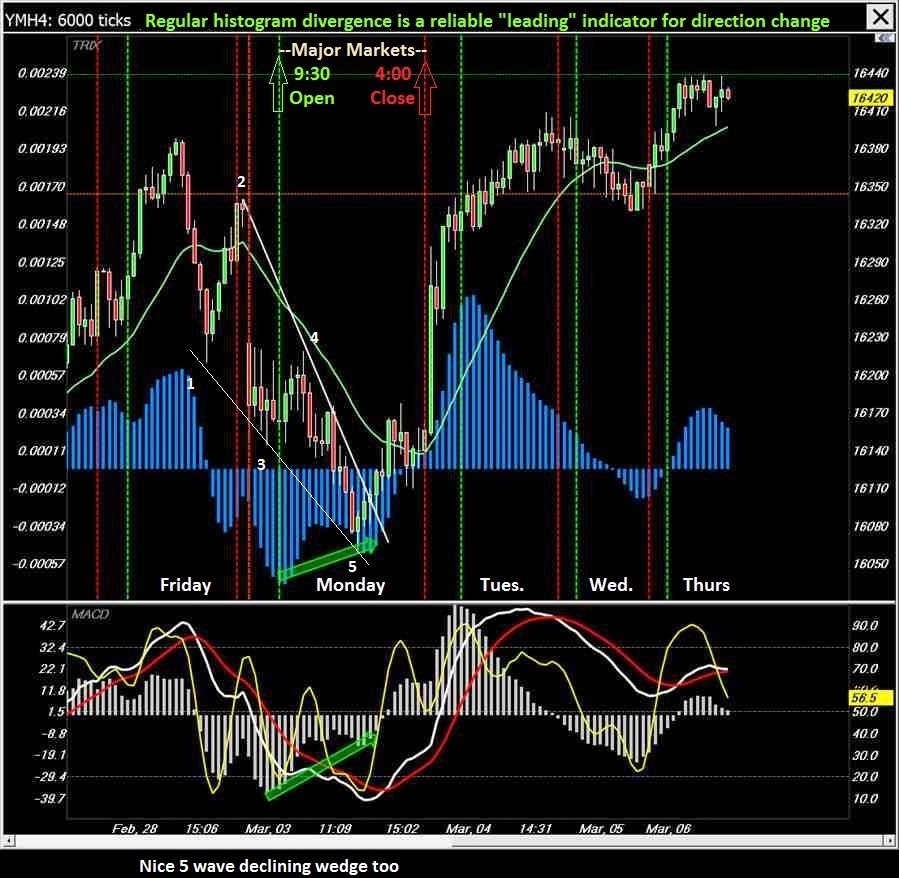This screenshot has width=899, height=878.
Task: Click the '--Major Markets--' annotation text
Action: 353,50
